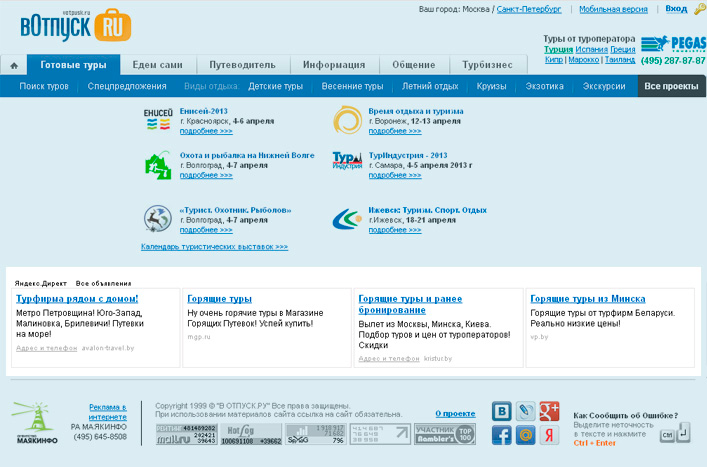Click the Pegas Touristik logo
The height and width of the screenshot is (467, 707).
674,43
